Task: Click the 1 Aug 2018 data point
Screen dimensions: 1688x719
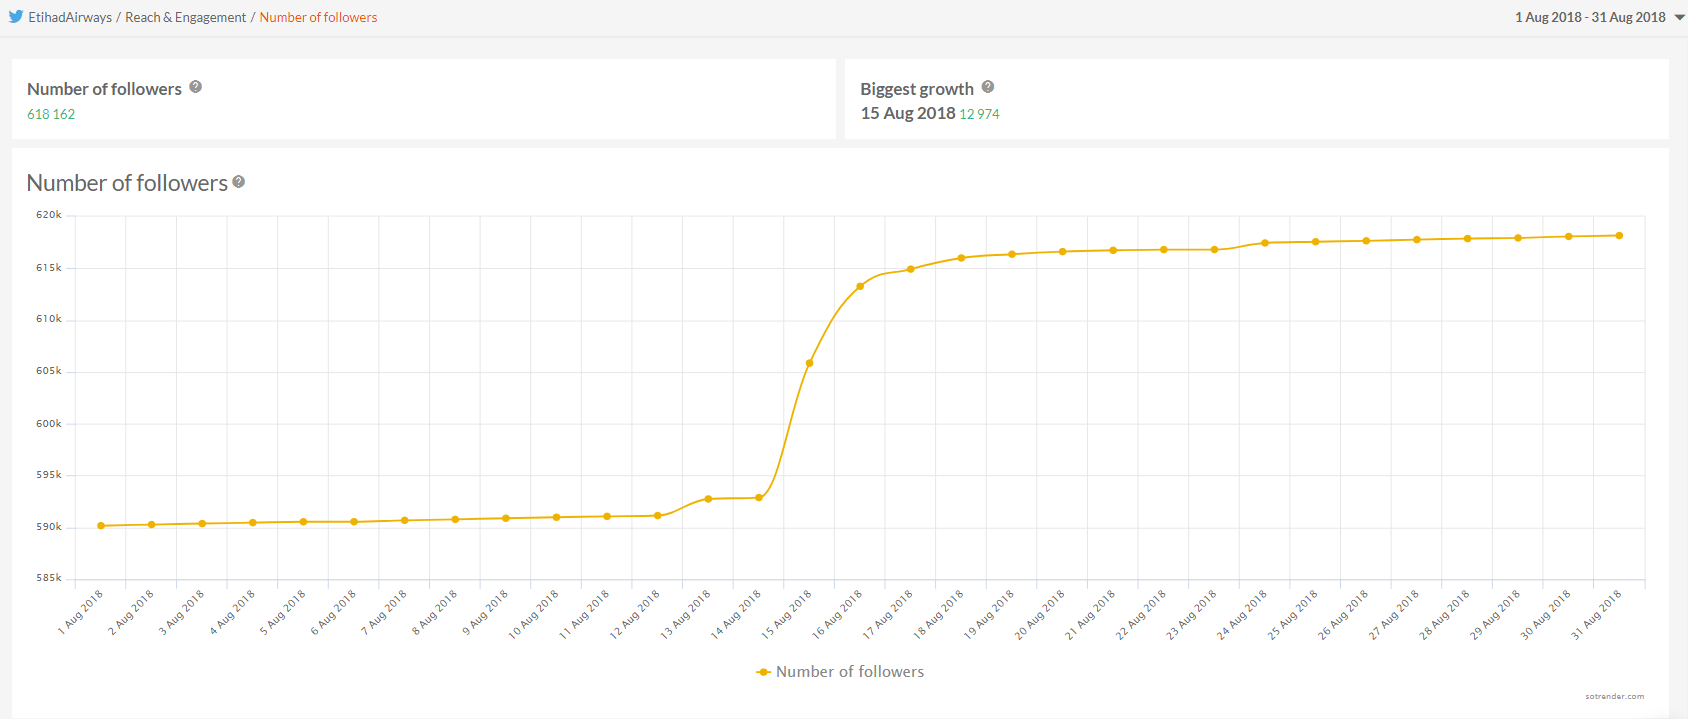Action: [x=101, y=526]
